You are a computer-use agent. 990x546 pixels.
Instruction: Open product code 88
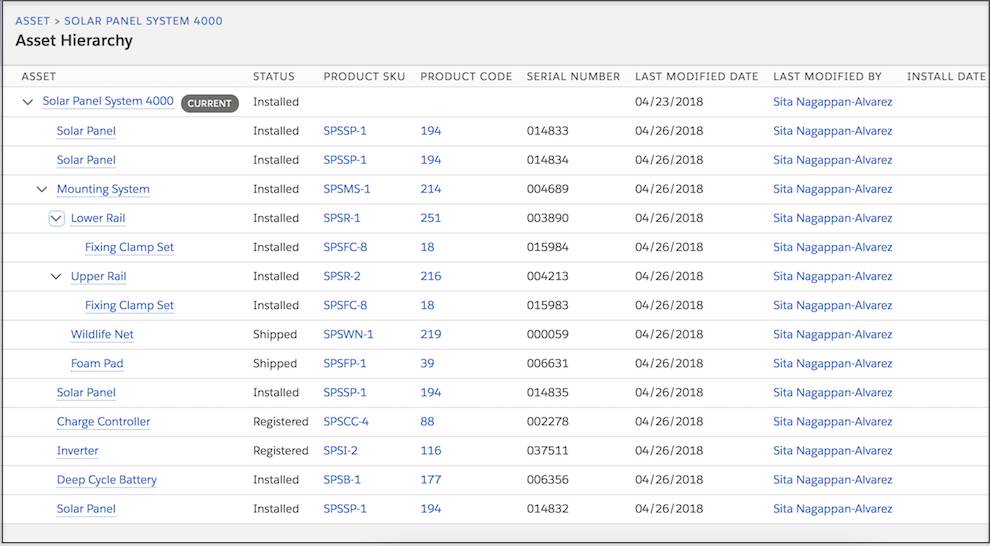427,421
